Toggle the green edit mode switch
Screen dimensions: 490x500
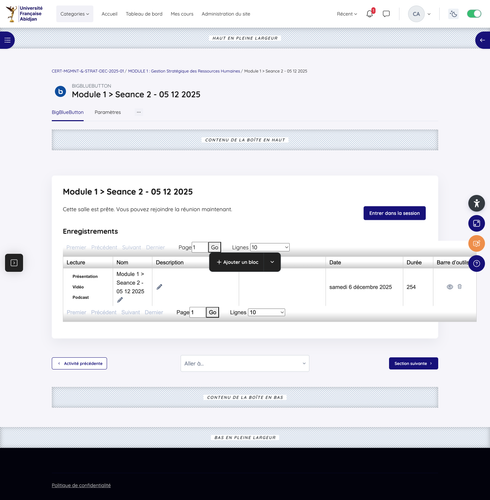[x=474, y=14]
